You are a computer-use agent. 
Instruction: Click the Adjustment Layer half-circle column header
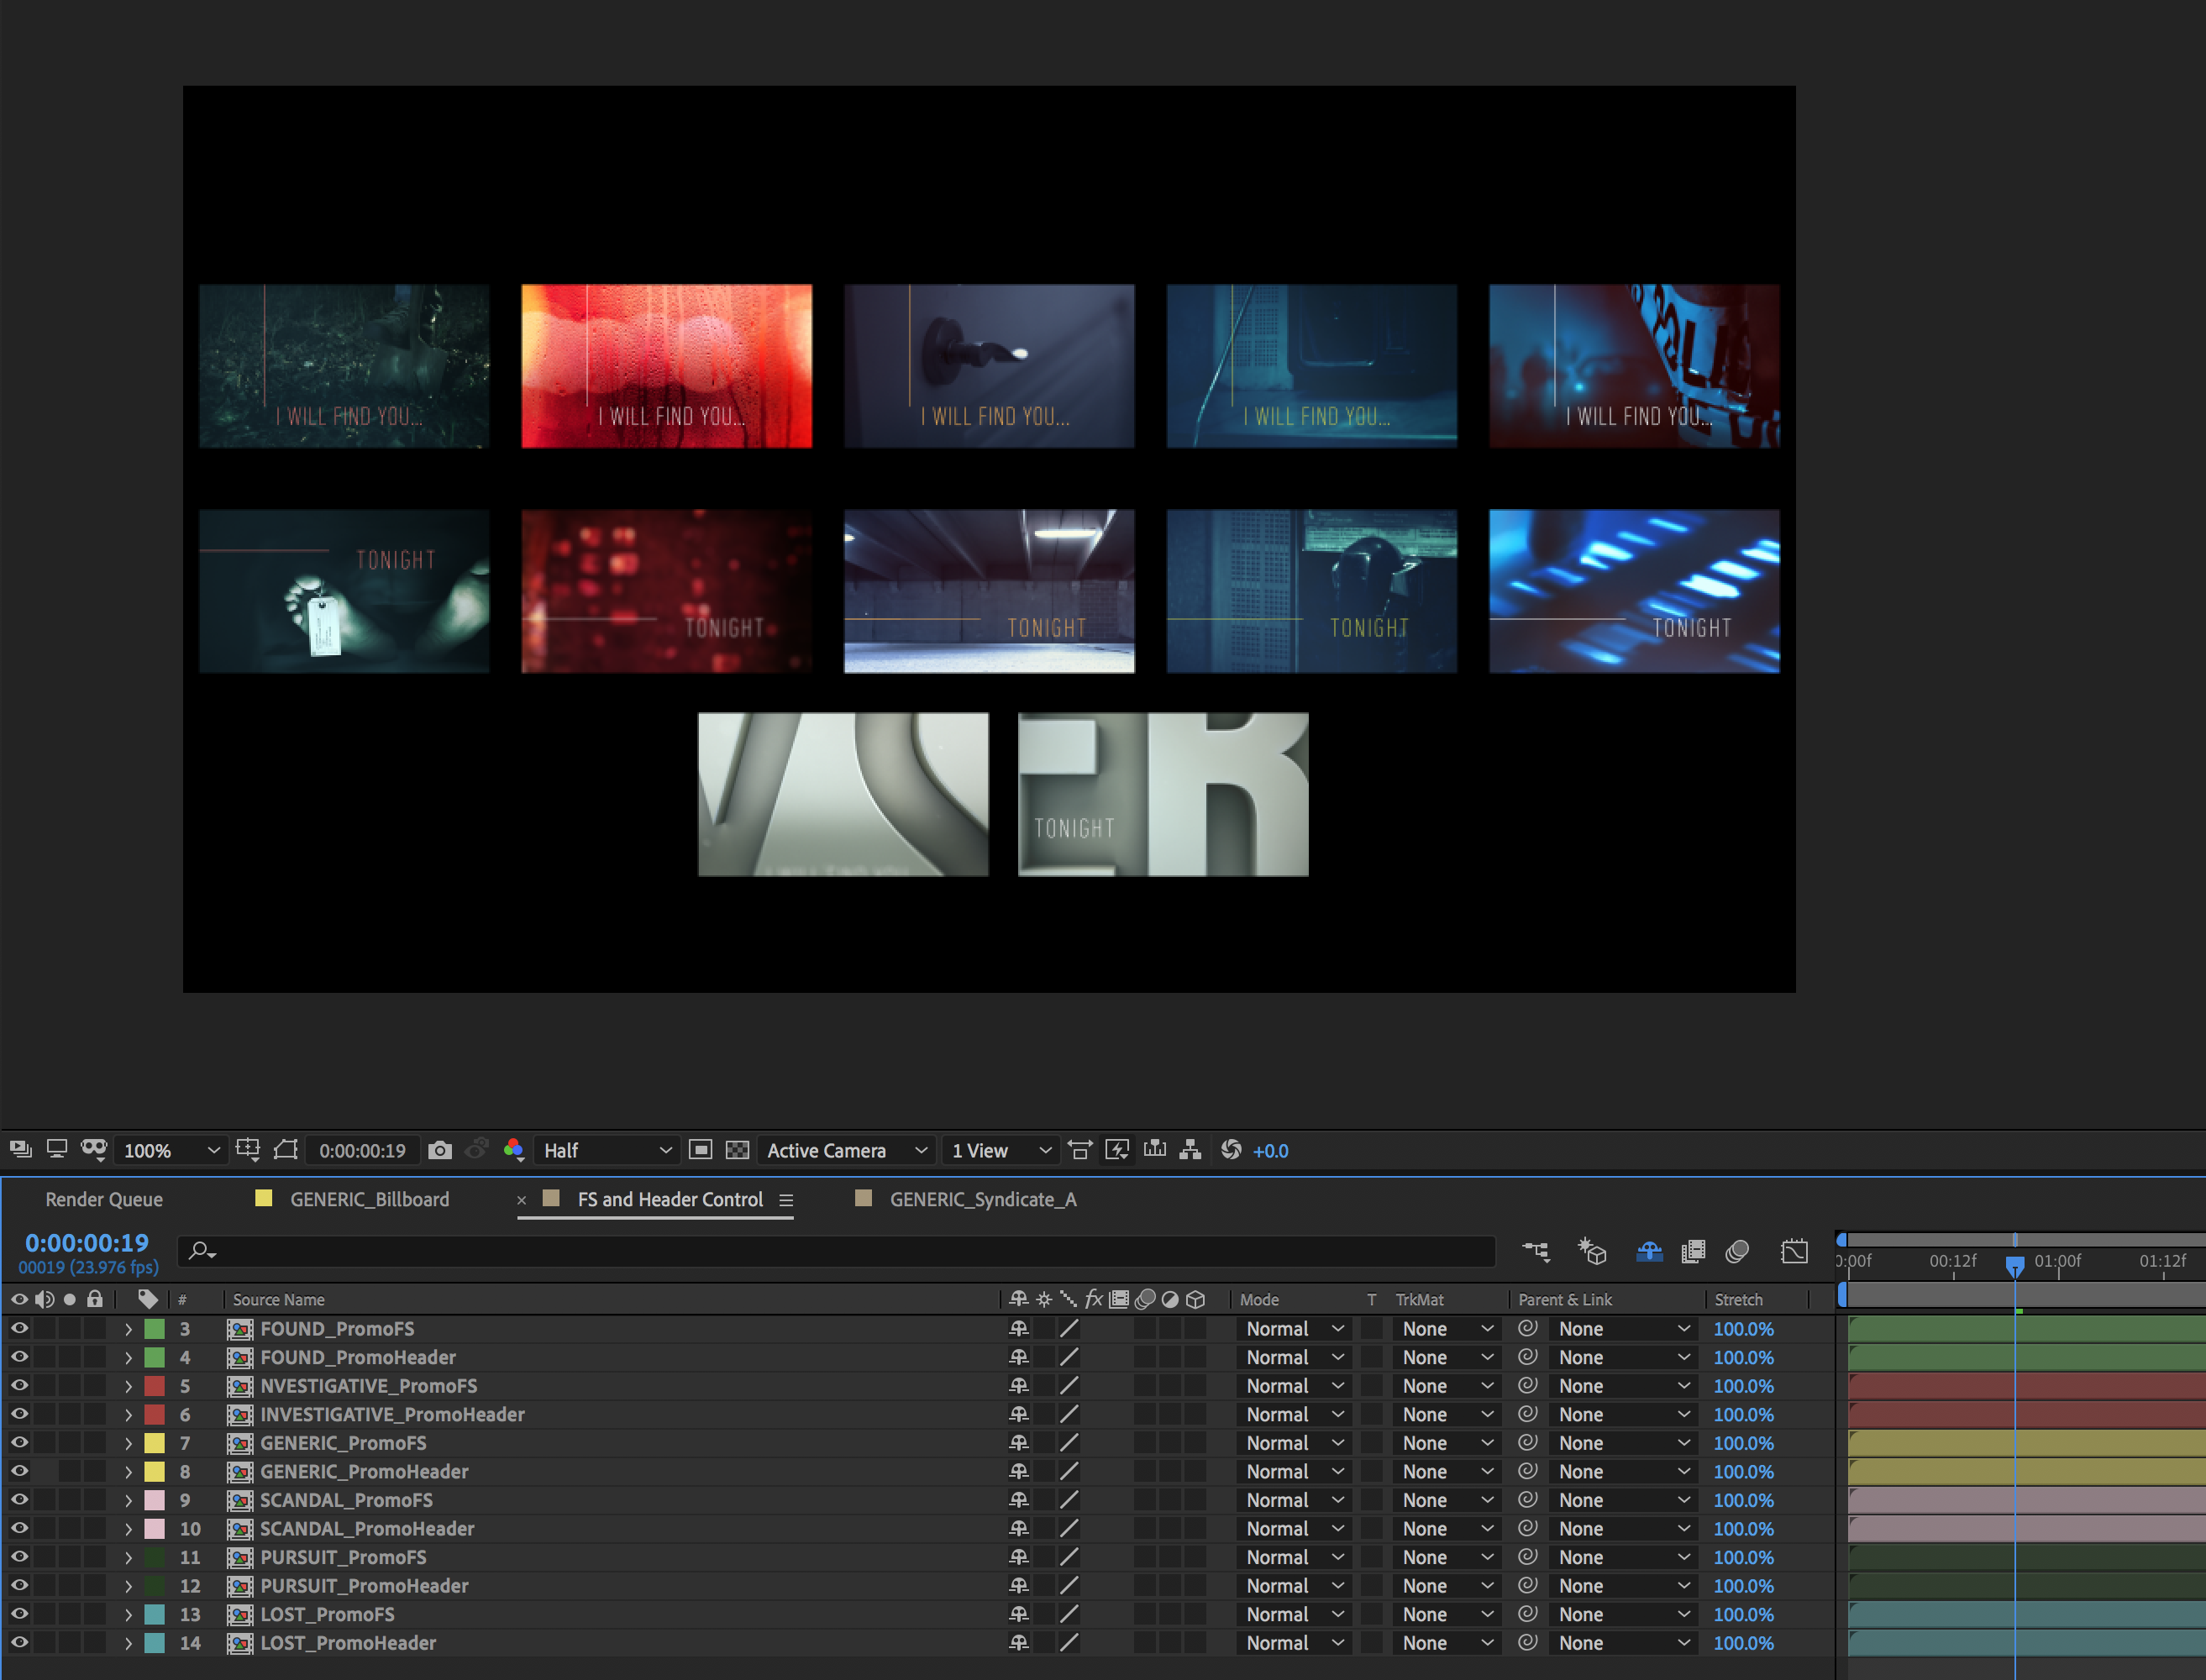[x=1170, y=1299]
